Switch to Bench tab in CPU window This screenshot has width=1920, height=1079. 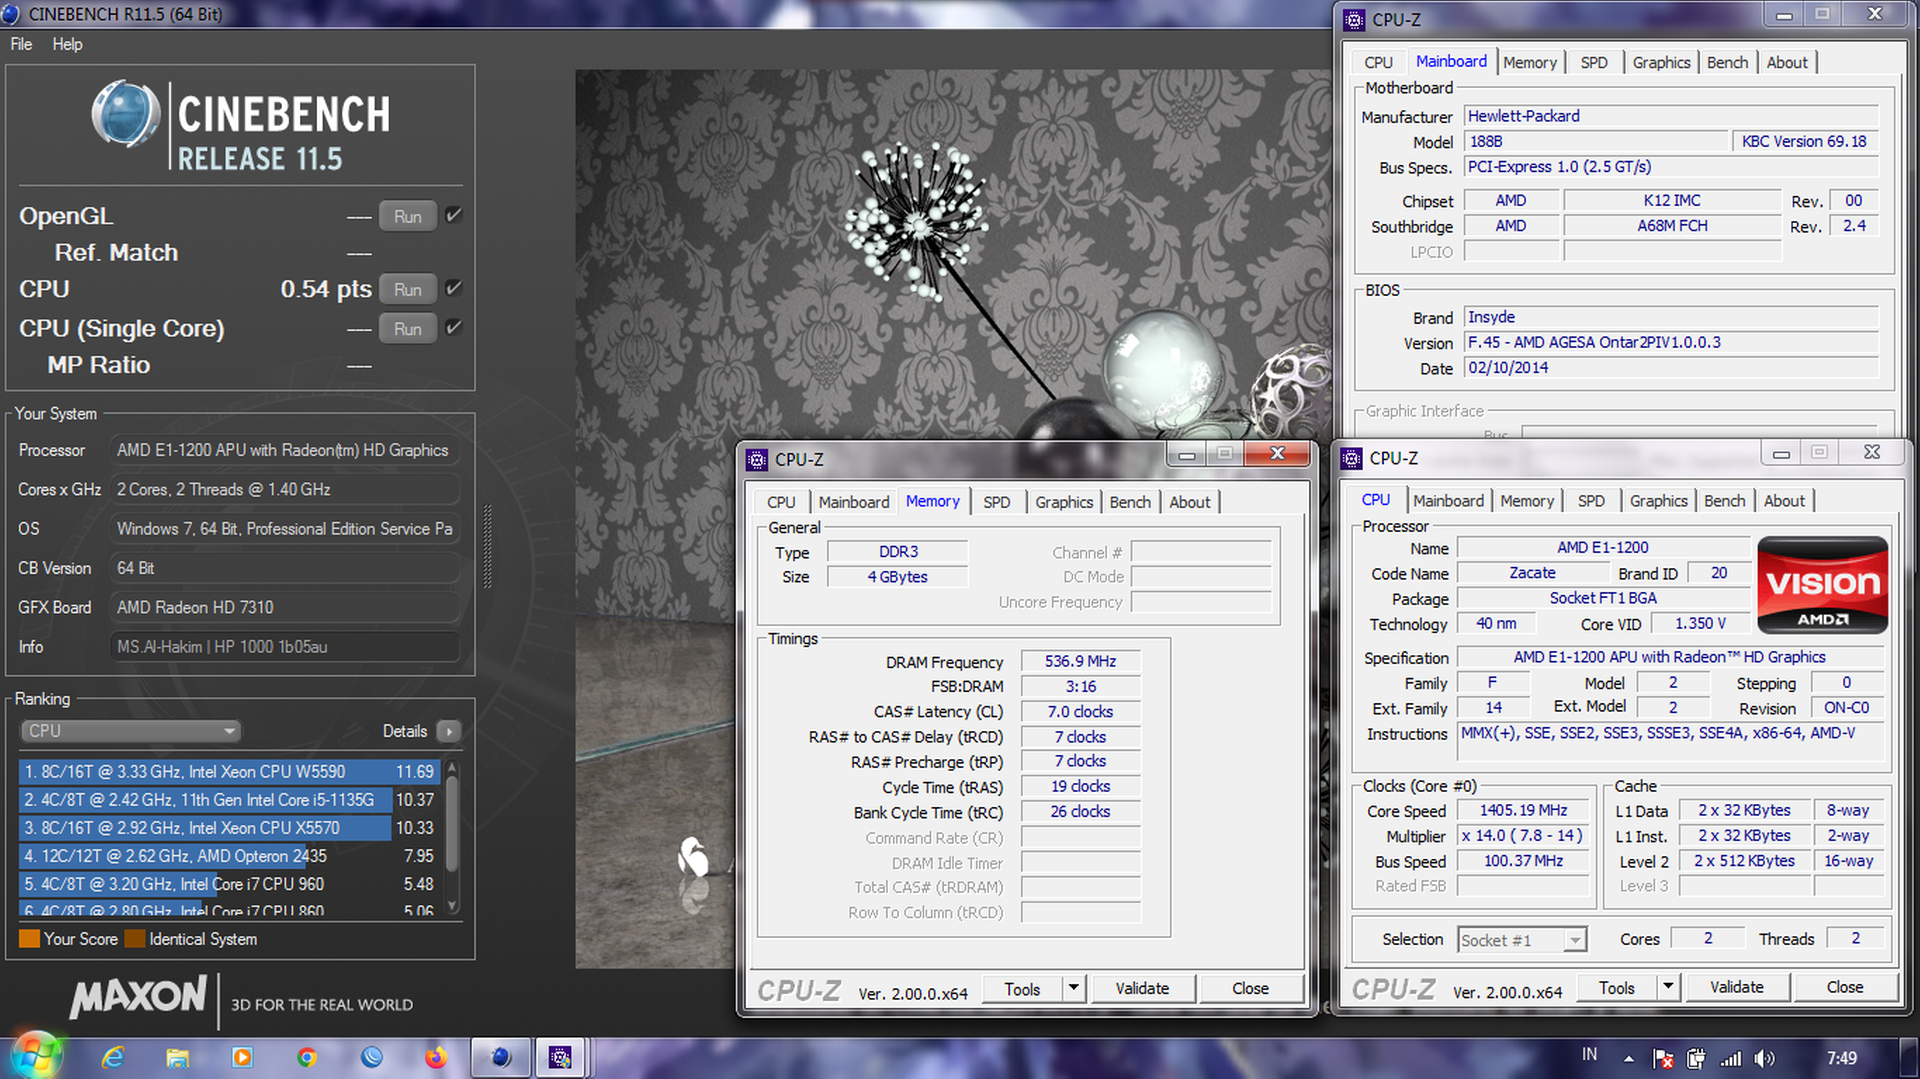(1725, 501)
